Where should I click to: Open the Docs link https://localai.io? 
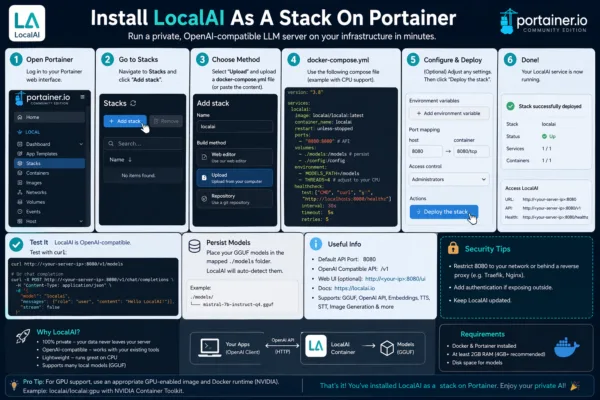point(354,288)
